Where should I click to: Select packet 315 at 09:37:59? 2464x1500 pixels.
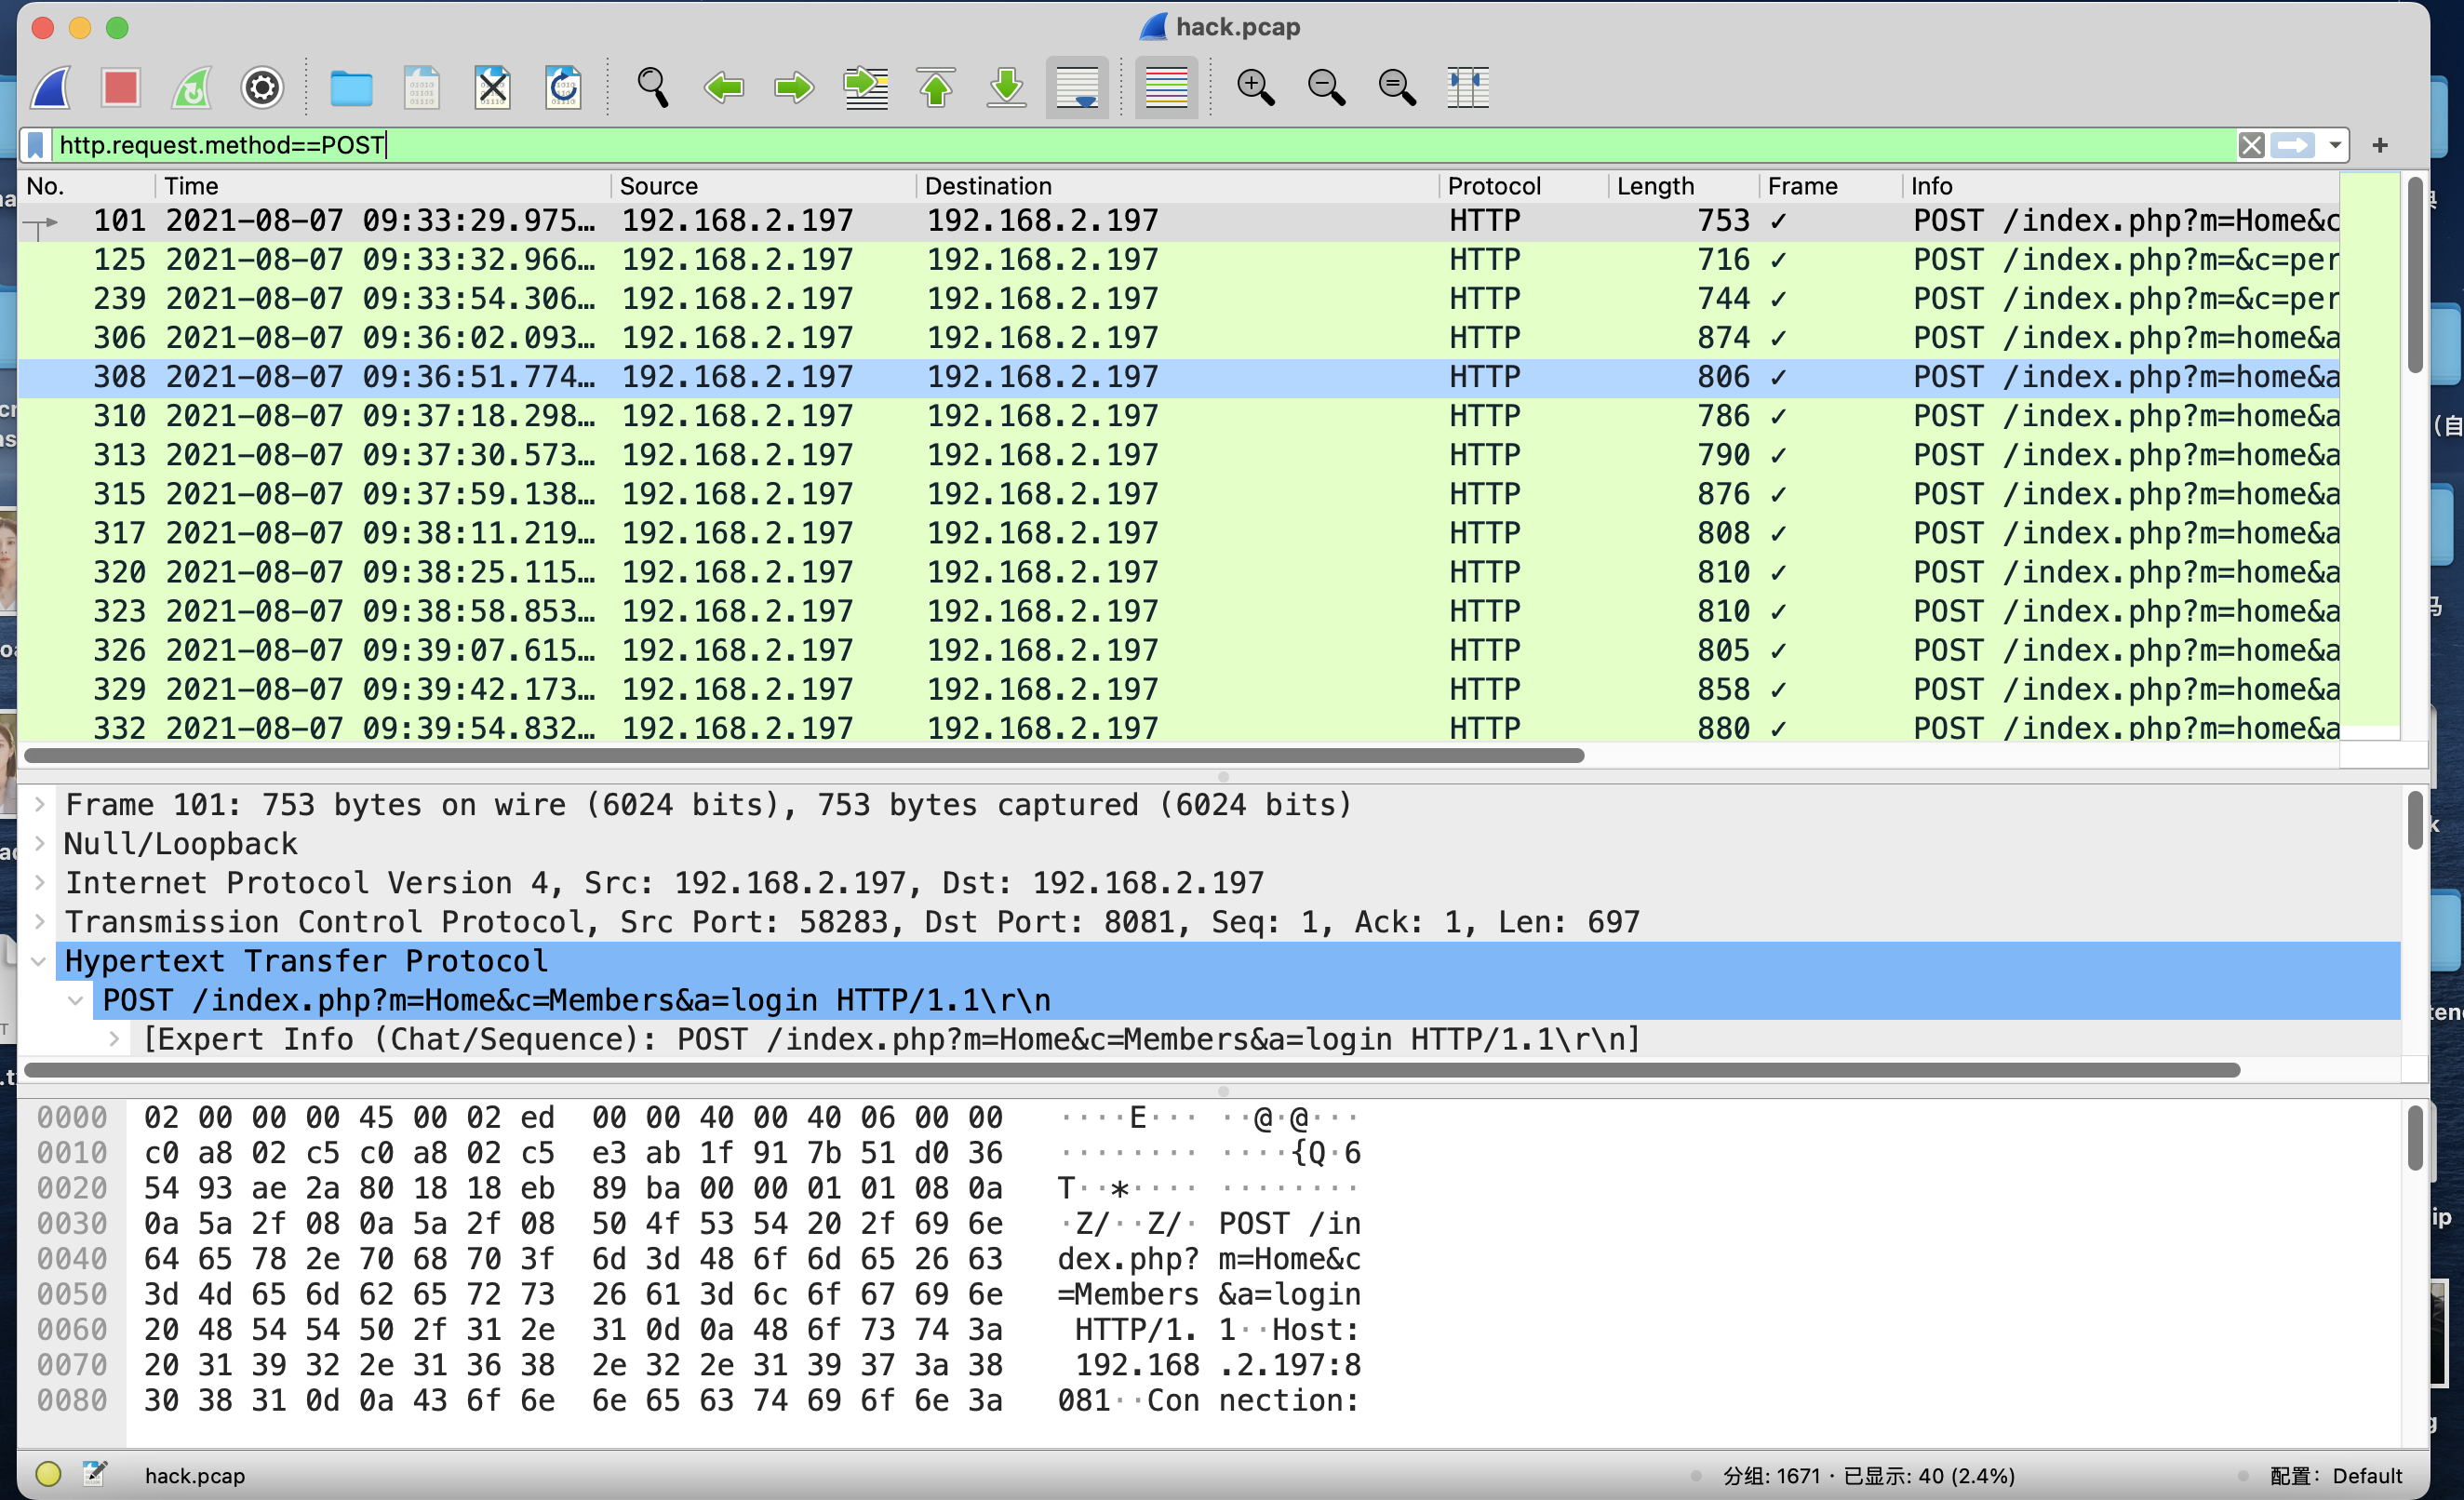[x=1179, y=494]
